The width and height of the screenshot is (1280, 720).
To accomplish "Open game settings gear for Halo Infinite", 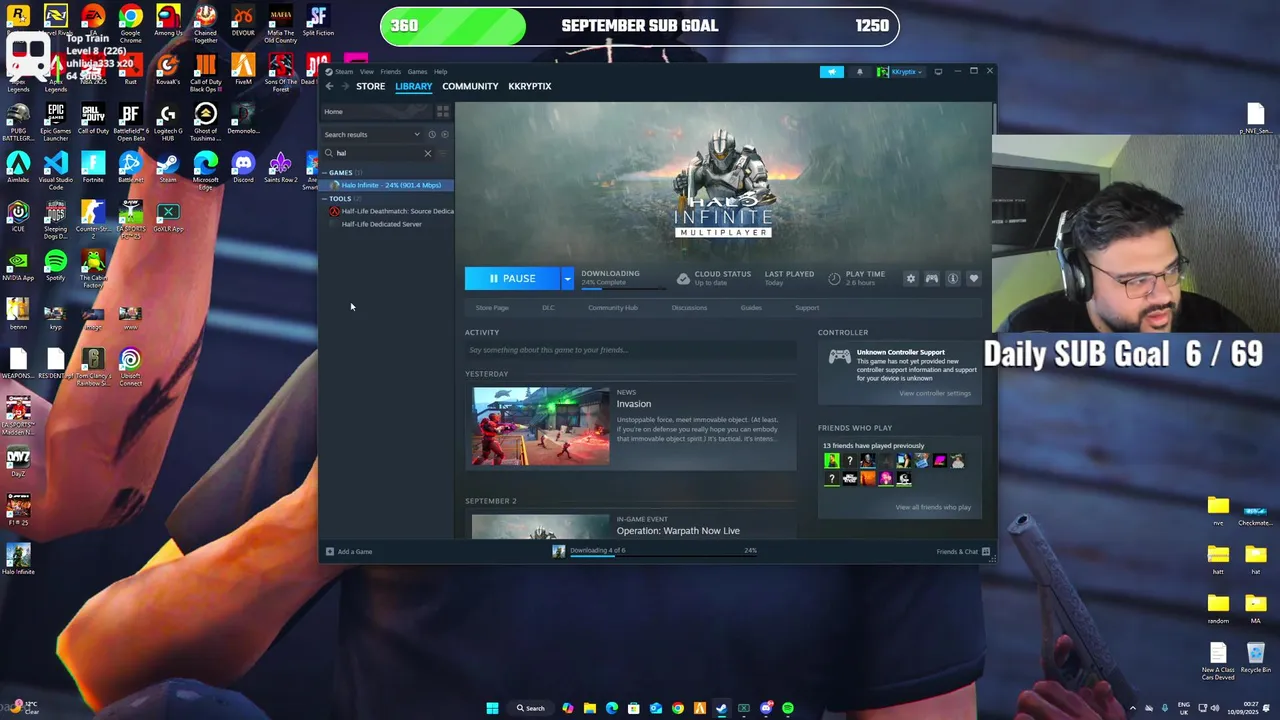I will pos(910,279).
